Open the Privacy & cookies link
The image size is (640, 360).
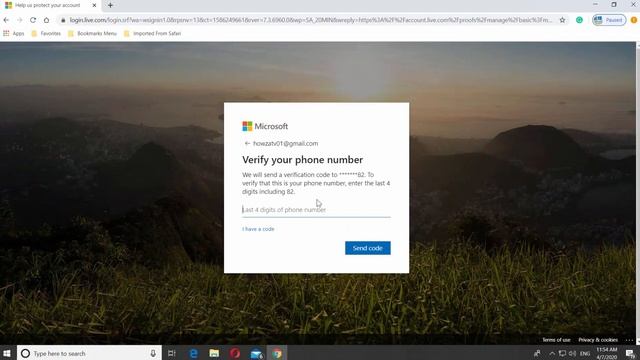pyautogui.click(x=598, y=340)
